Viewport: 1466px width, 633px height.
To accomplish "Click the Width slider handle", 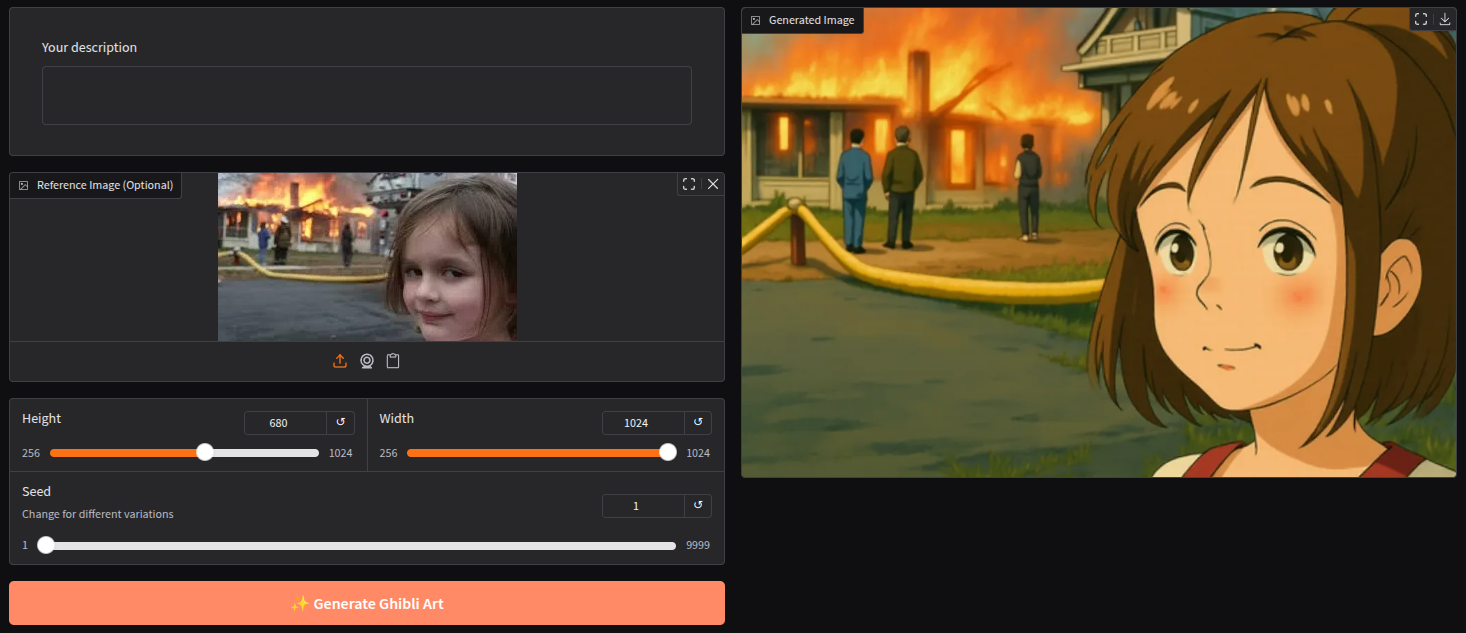I will point(667,452).
